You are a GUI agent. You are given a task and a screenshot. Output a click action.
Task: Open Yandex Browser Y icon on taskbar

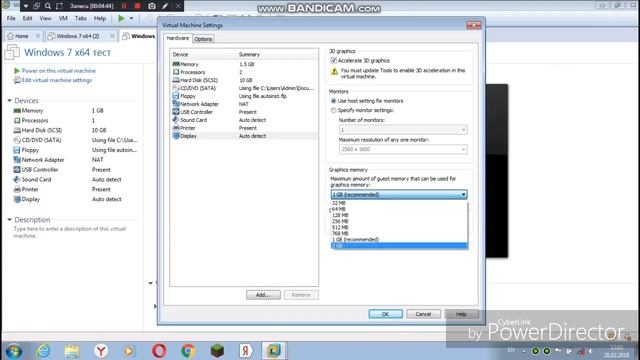pos(101,351)
